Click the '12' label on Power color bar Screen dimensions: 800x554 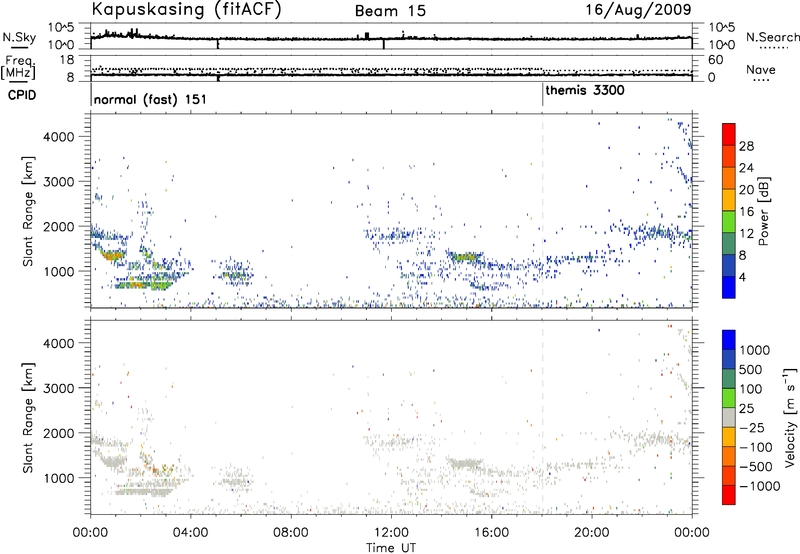pyautogui.click(x=746, y=234)
